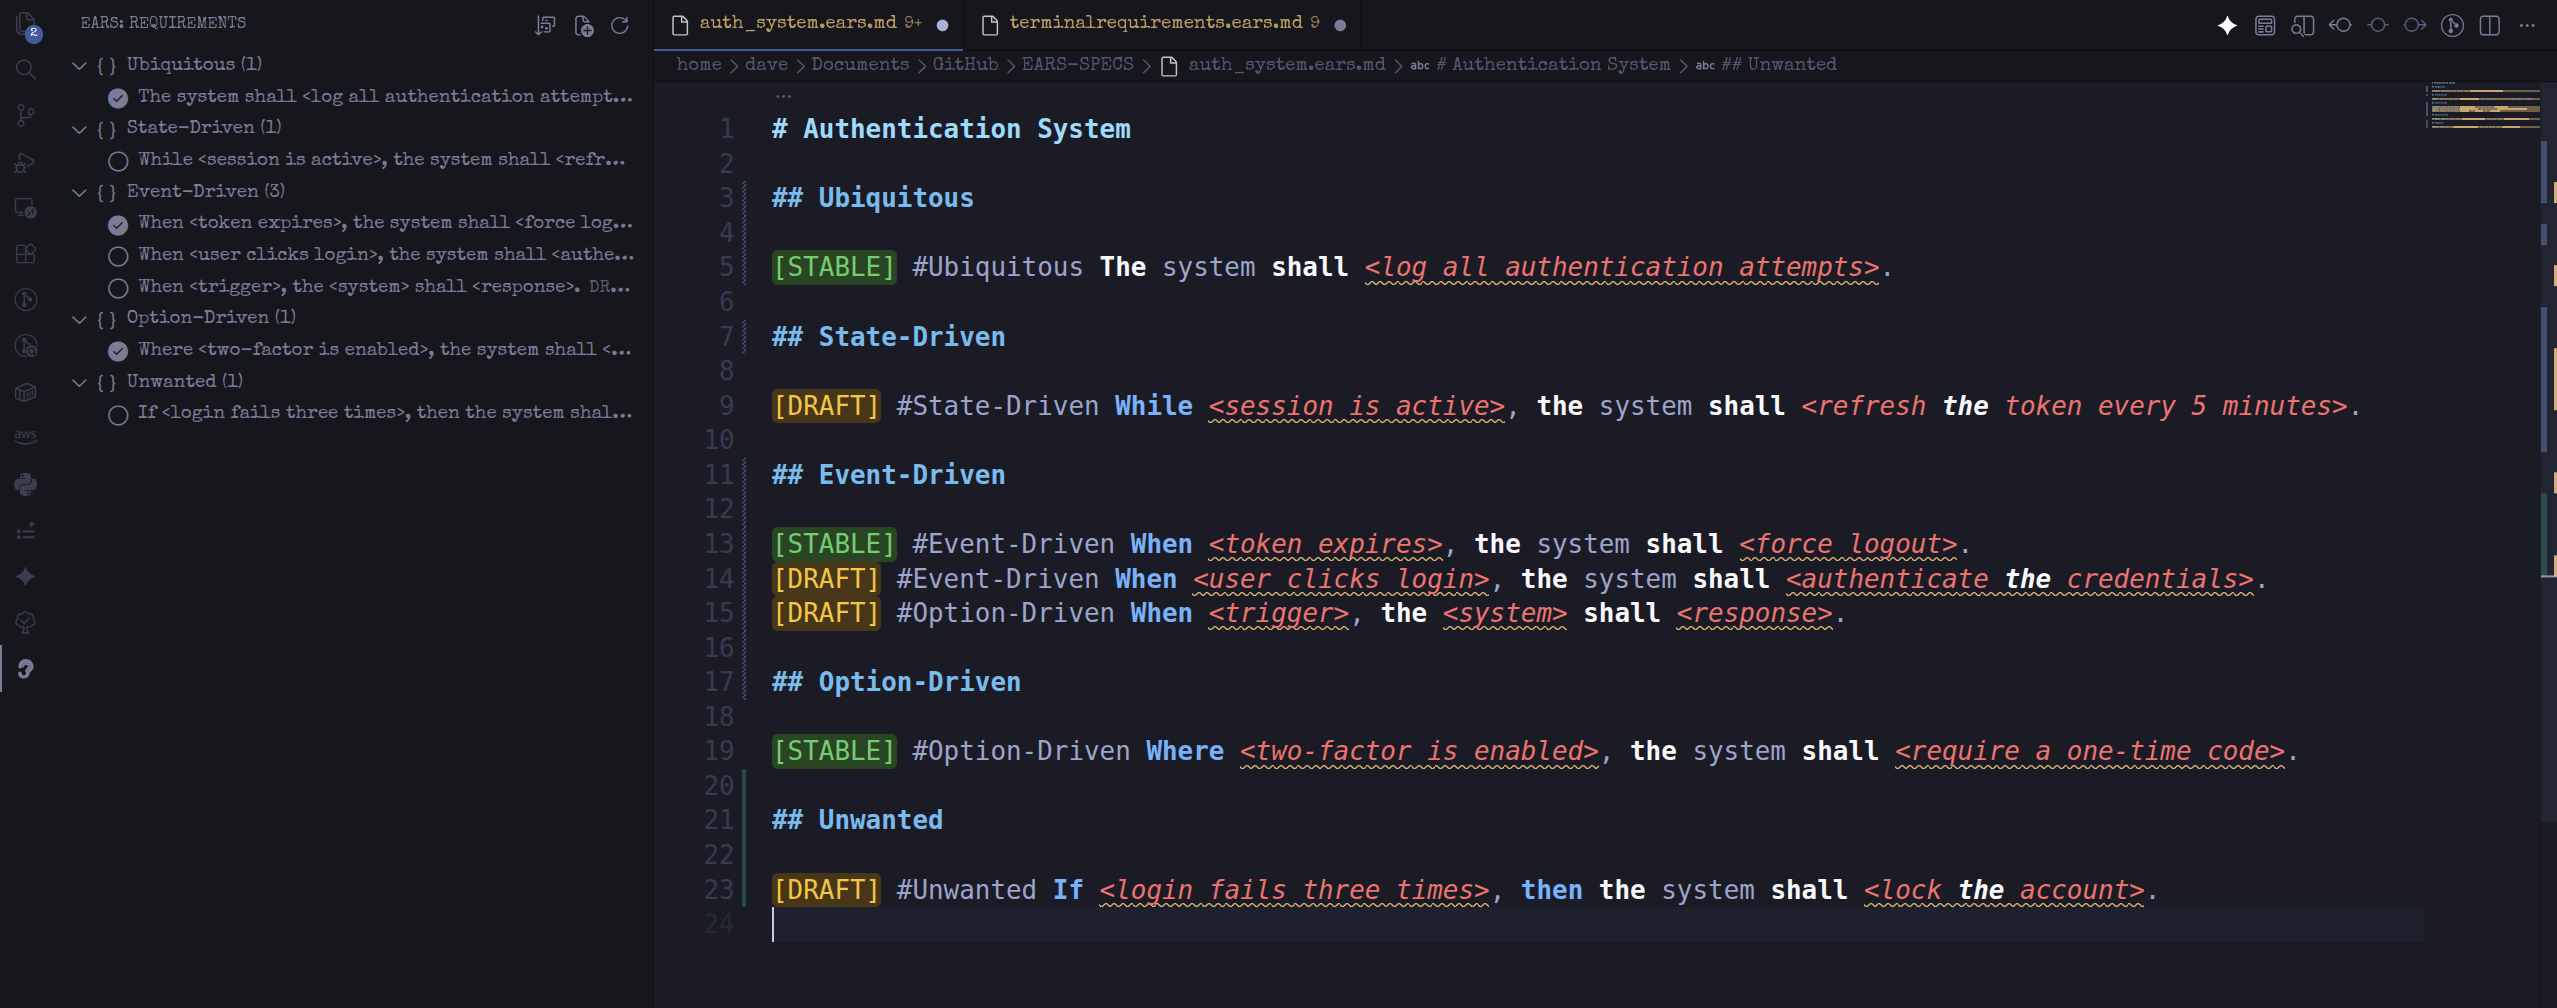2557x1008 pixels.
Task: Click 'home' in the breadcrumb path
Action: pos(698,64)
